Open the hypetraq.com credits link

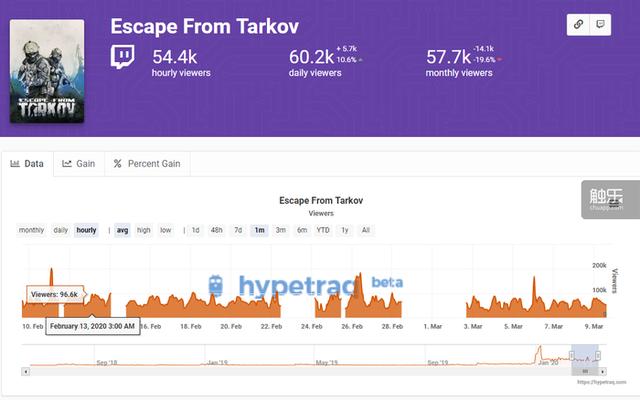click(x=602, y=382)
